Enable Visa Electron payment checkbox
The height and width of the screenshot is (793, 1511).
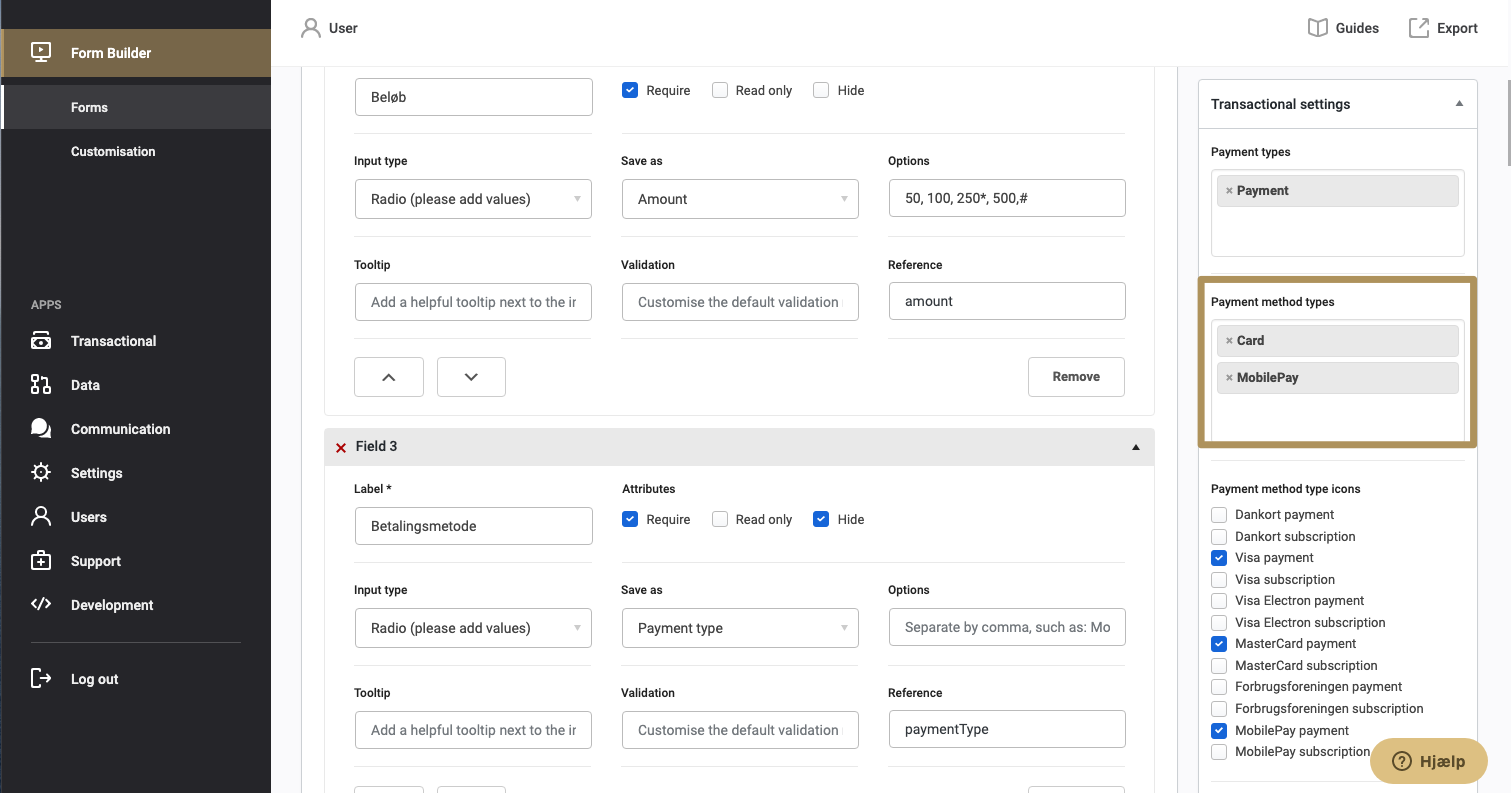click(1219, 601)
